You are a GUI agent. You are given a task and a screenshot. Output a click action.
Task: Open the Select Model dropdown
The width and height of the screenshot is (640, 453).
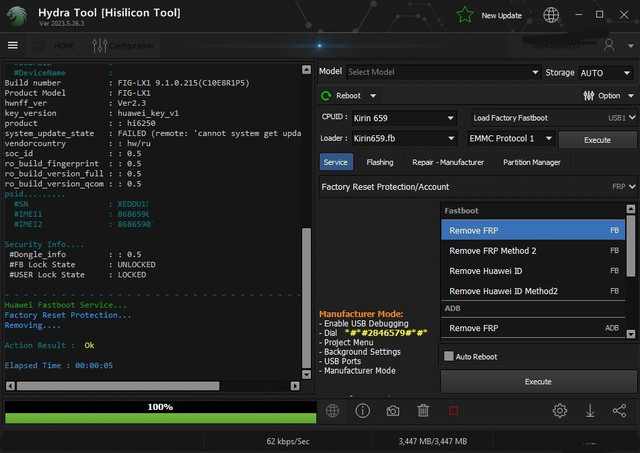tap(443, 72)
